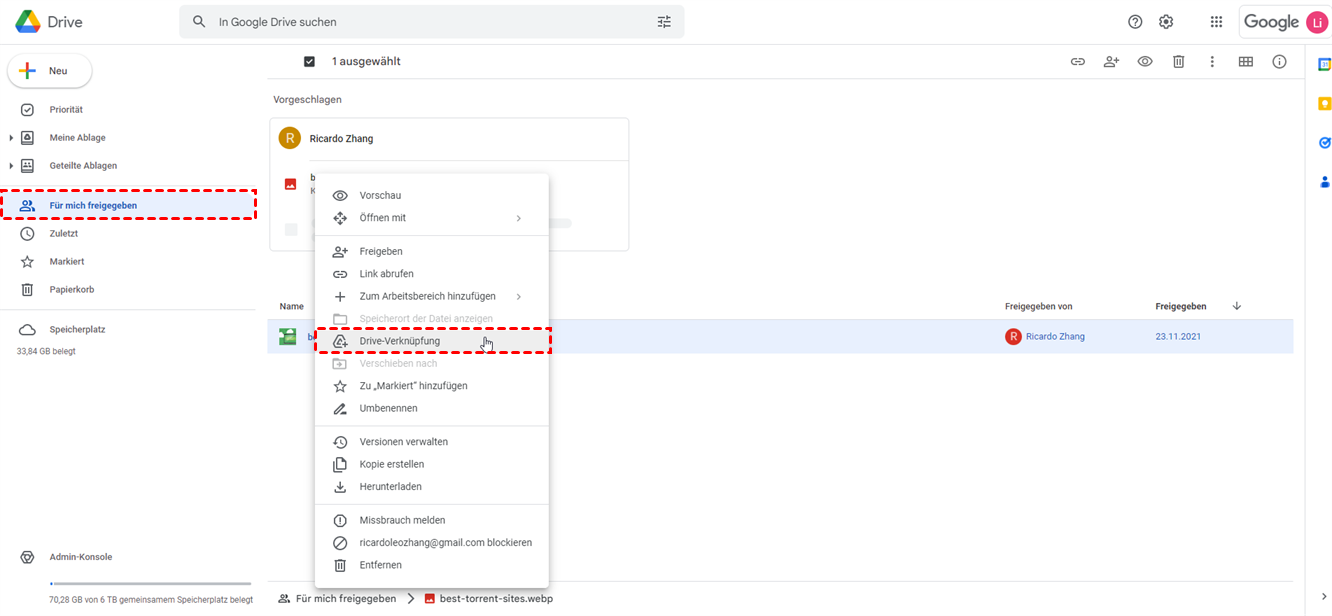Choose Vorschau from context menu
Viewport: 1332px width, 616px height.
pyautogui.click(x=431, y=196)
